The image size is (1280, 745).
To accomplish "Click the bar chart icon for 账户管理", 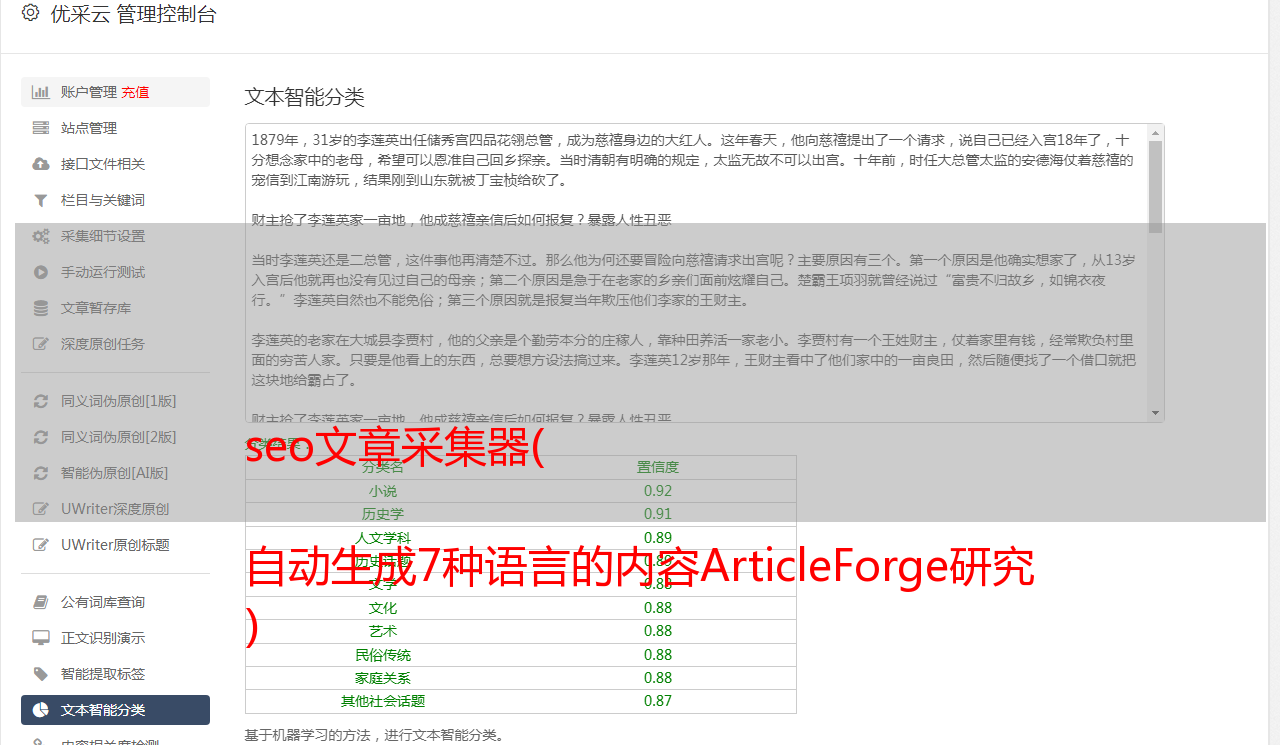I will [x=41, y=92].
